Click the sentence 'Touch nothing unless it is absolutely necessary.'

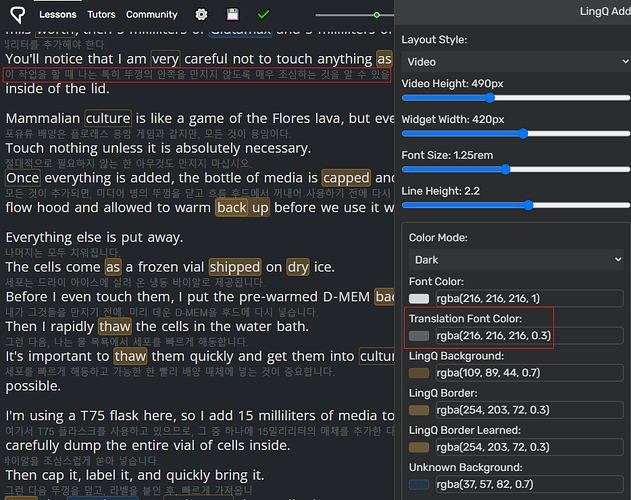[158, 149]
